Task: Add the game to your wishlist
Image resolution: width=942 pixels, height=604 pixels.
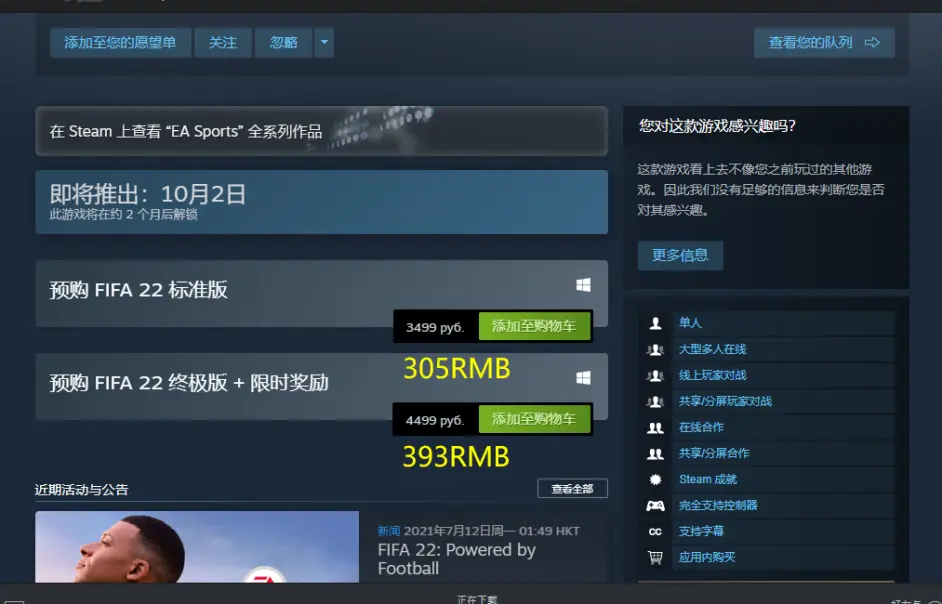Action: click(120, 42)
